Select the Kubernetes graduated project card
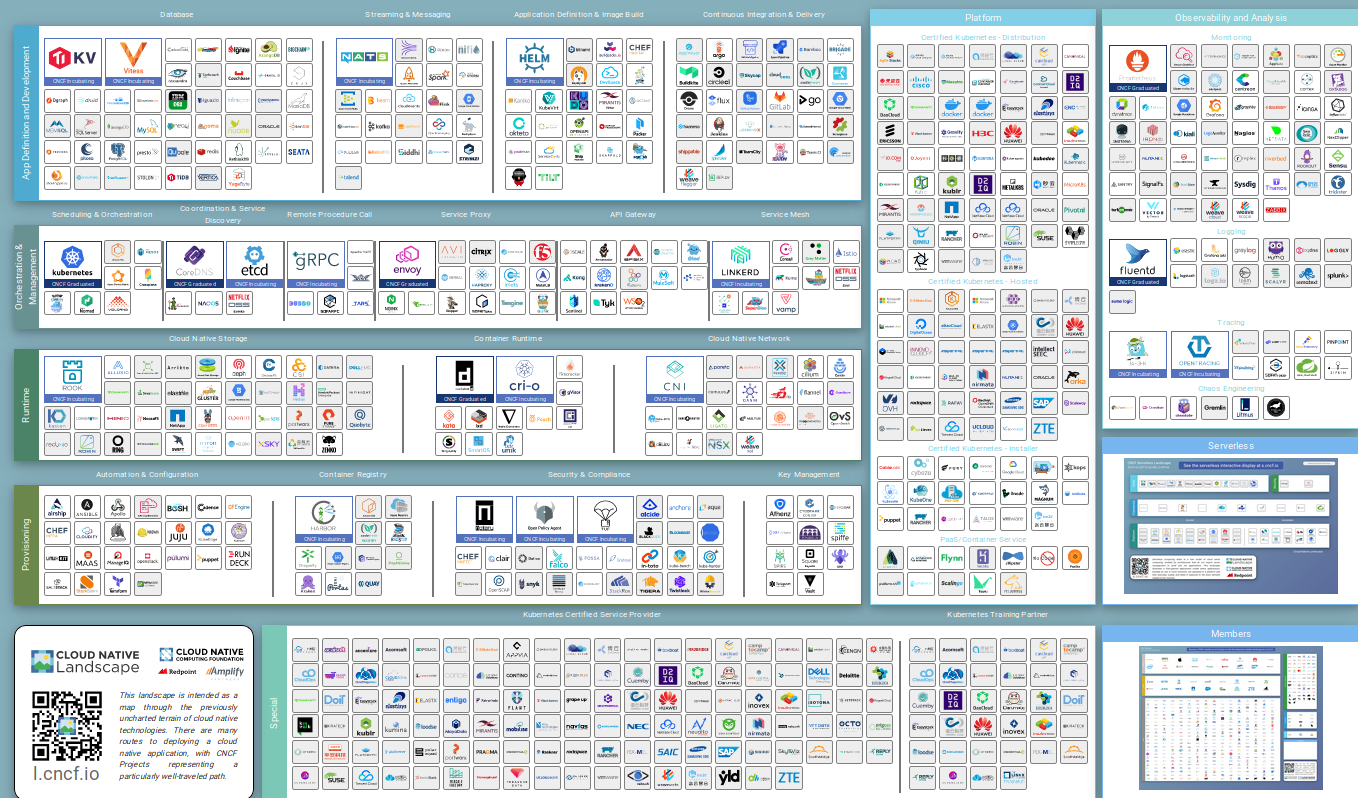1358x798 pixels. (x=73, y=265)
